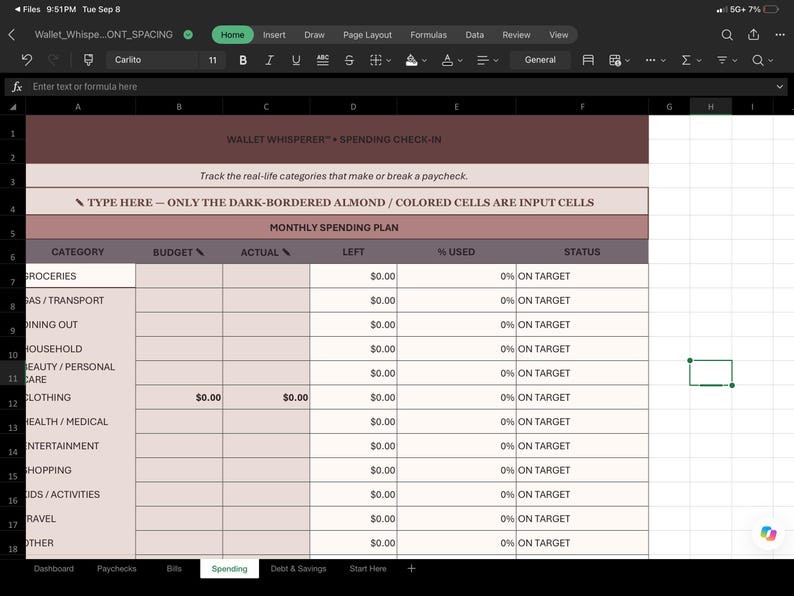Share the workbook

point(753,34)
